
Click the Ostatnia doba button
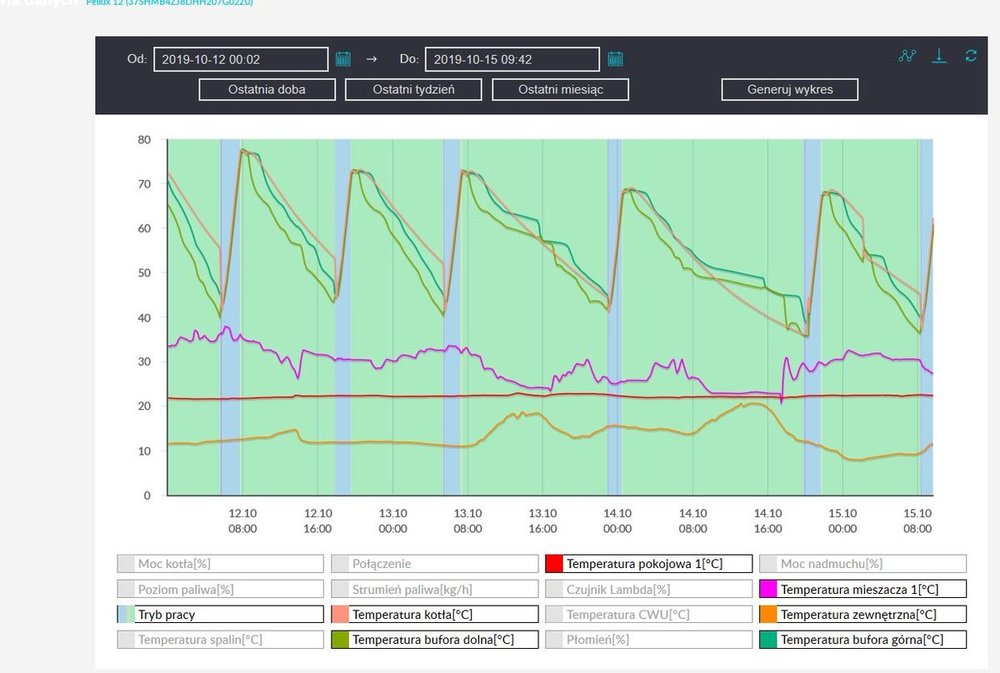click(x=266, y=89)
